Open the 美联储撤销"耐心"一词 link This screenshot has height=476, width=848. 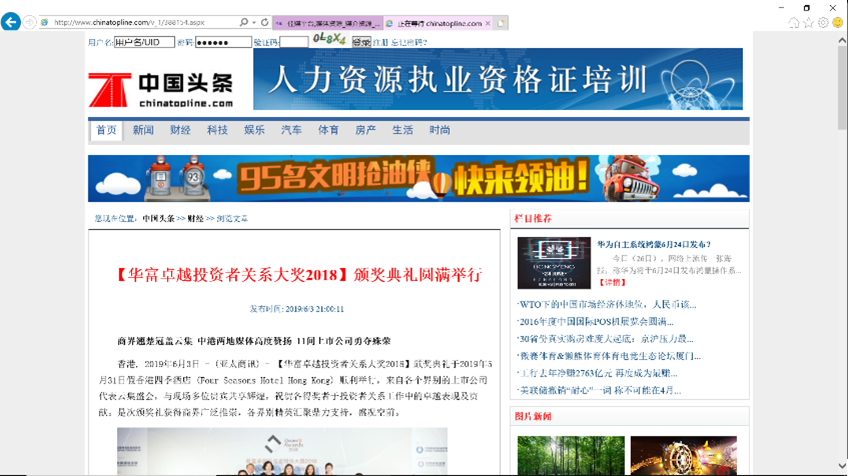point(599,391)
